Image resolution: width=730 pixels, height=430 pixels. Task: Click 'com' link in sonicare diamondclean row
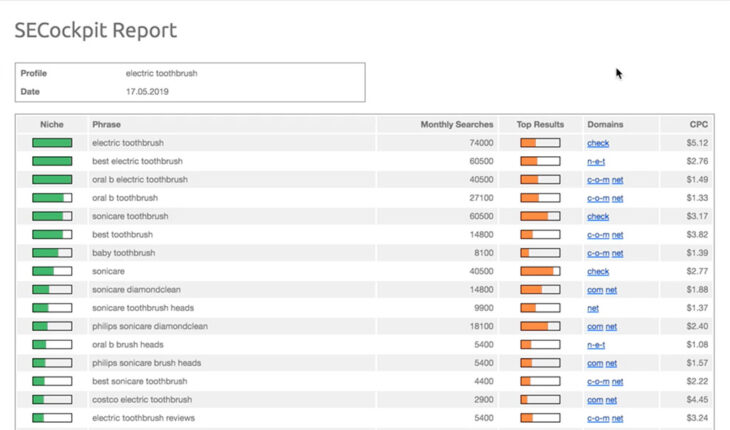coord(594,290)
